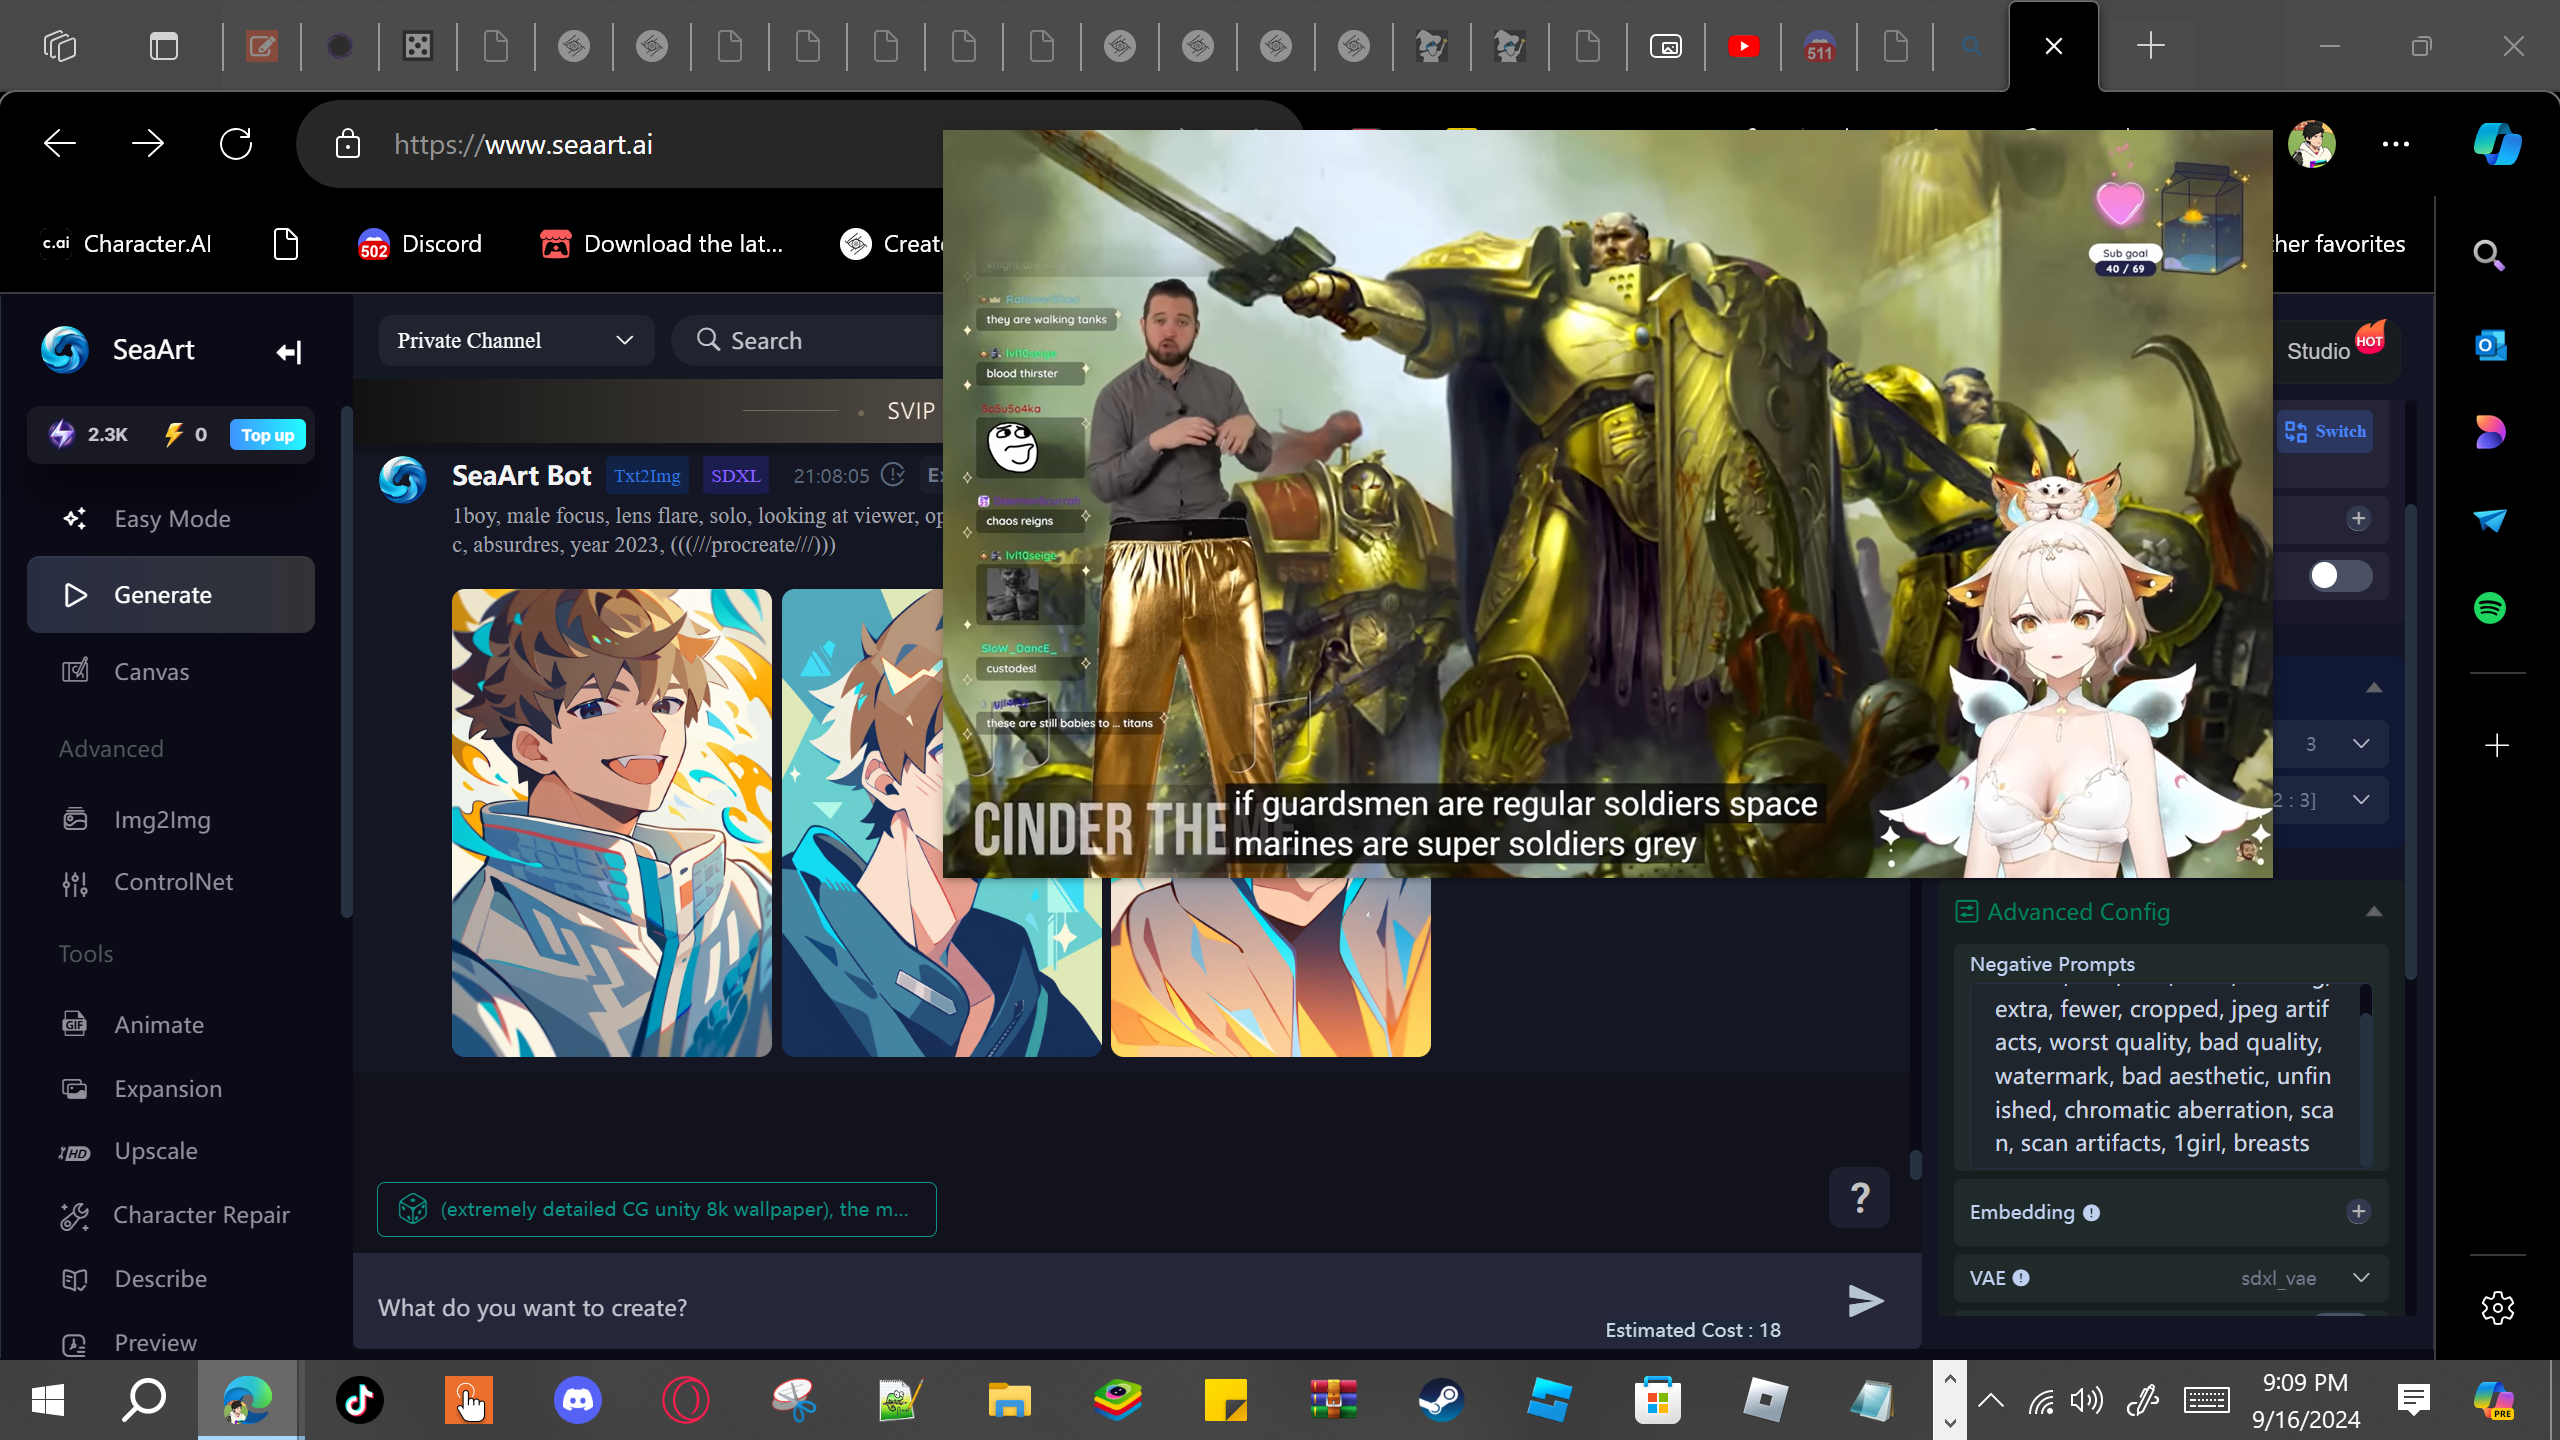Open Character Repair tool
Screen dimensions: 2560x1440
171,1214
